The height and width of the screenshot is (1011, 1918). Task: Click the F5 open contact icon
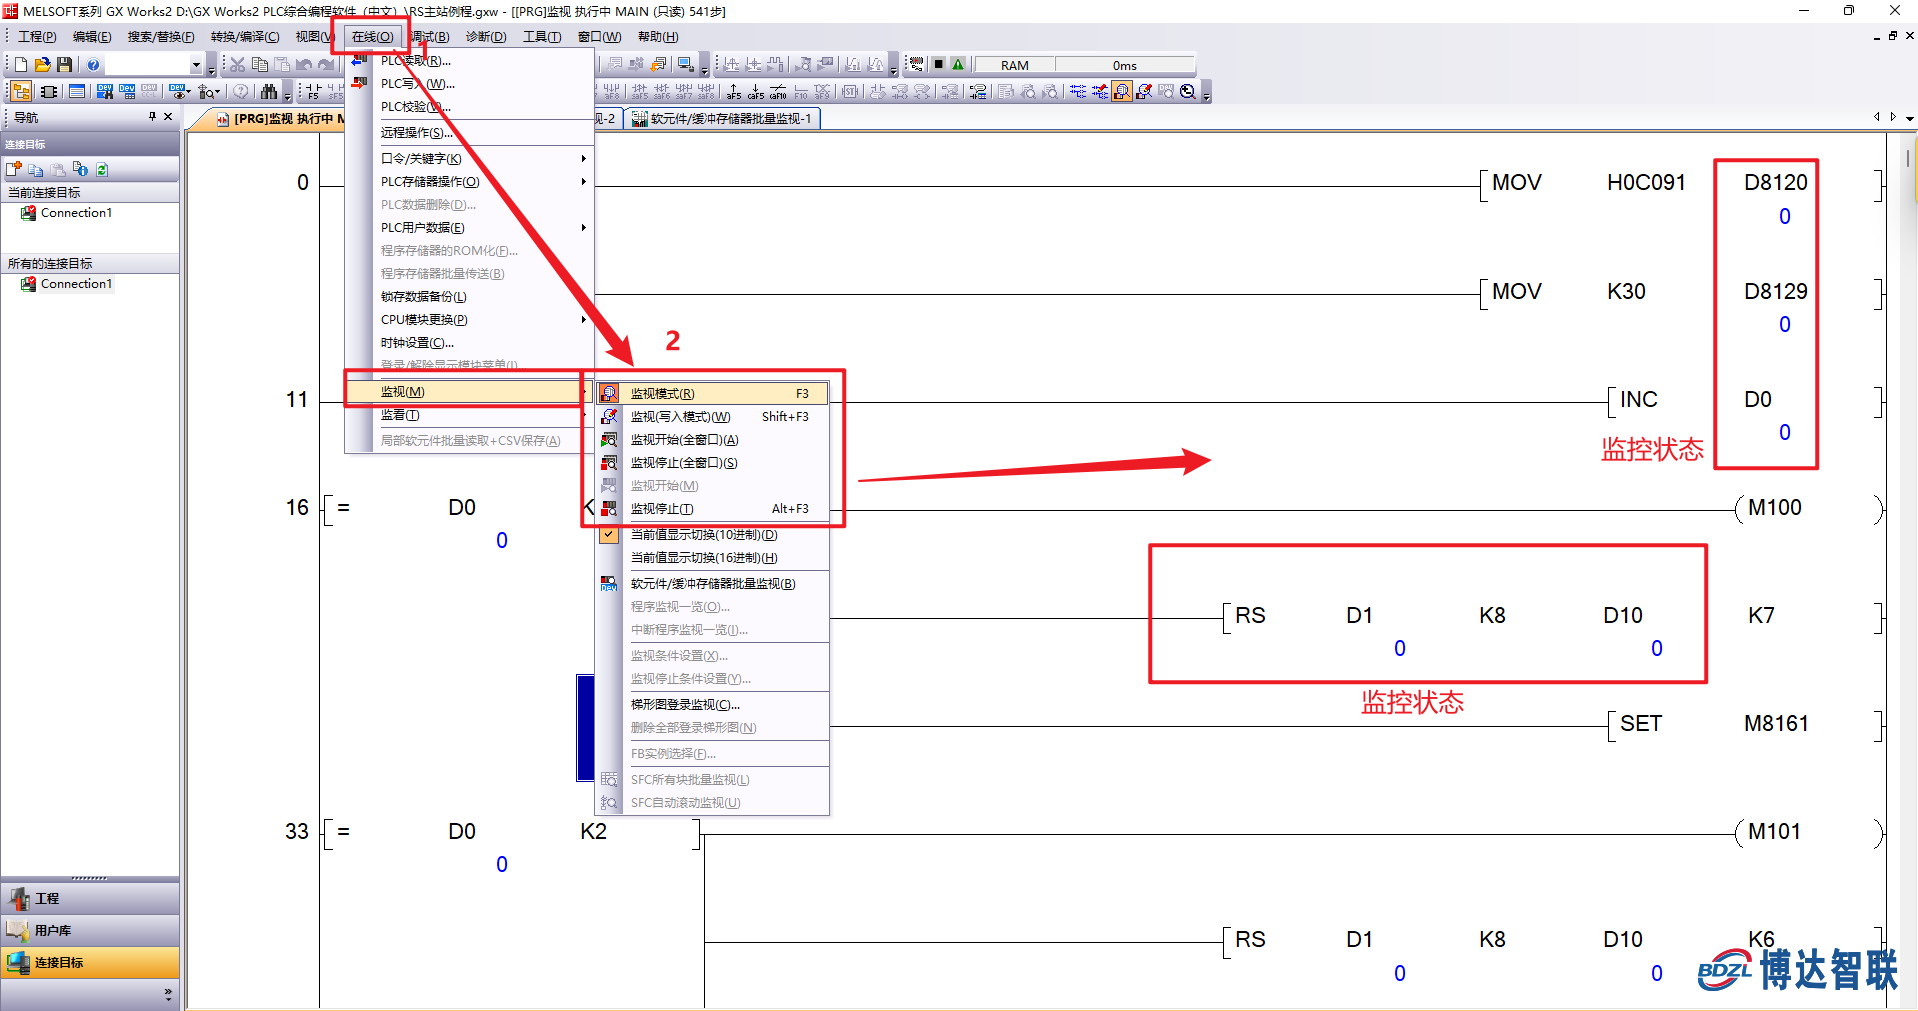pos(313,92)
